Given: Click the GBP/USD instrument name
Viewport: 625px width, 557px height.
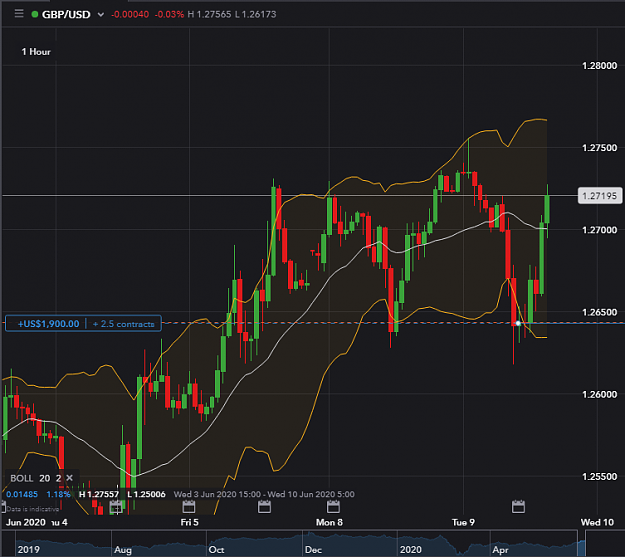Looking at the screenshot, I should click(66, 15).
